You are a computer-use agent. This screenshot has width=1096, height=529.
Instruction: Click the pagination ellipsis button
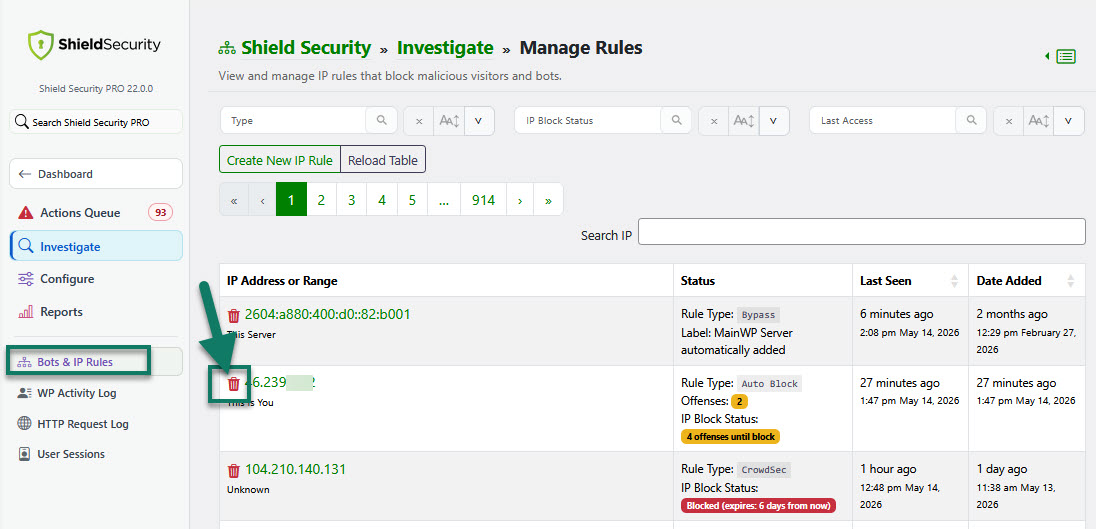(x=444, y=200)
